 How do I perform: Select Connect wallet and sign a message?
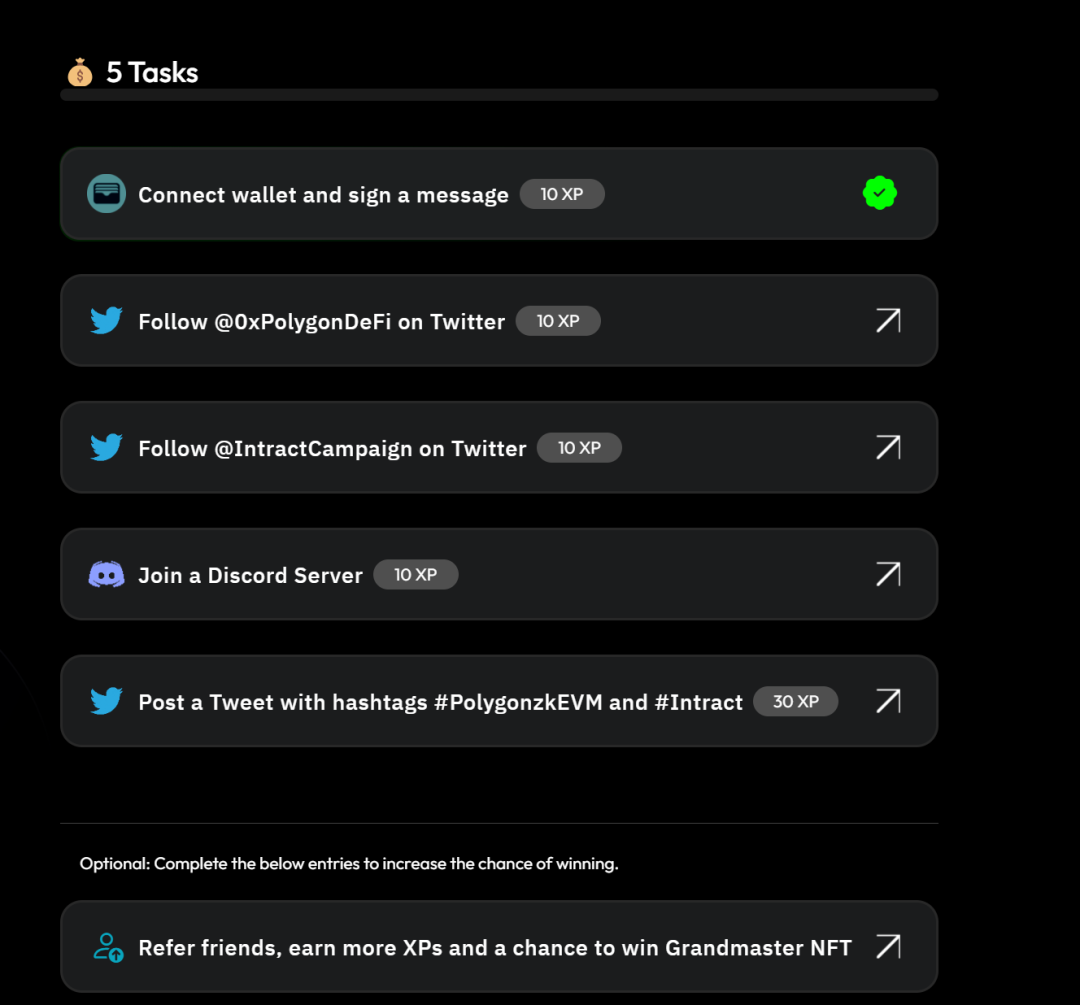point(323,195)
